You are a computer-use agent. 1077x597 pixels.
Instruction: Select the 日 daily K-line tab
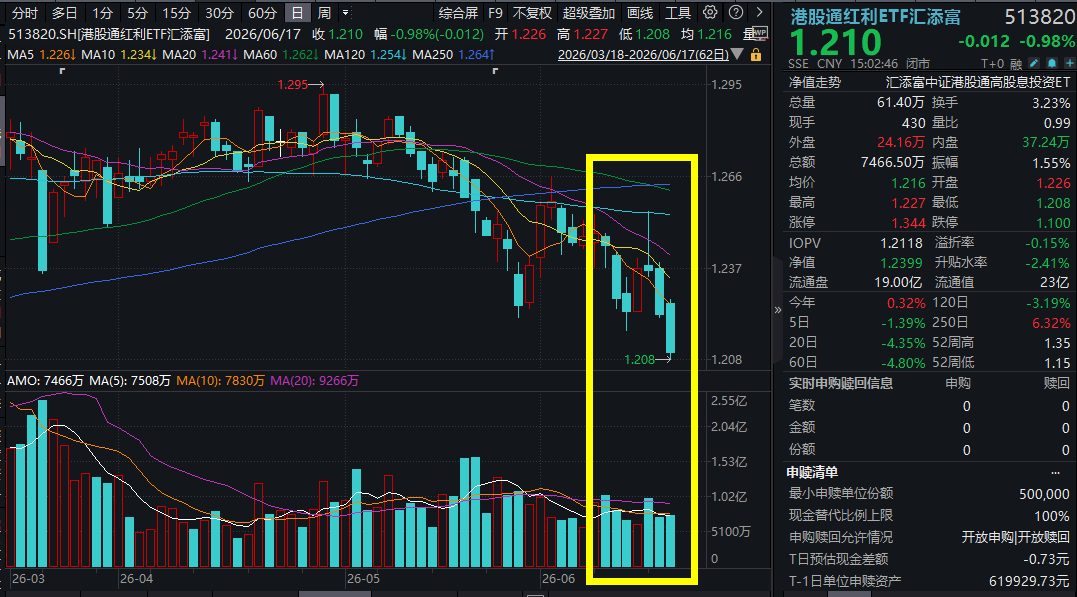tap(297, 13)
